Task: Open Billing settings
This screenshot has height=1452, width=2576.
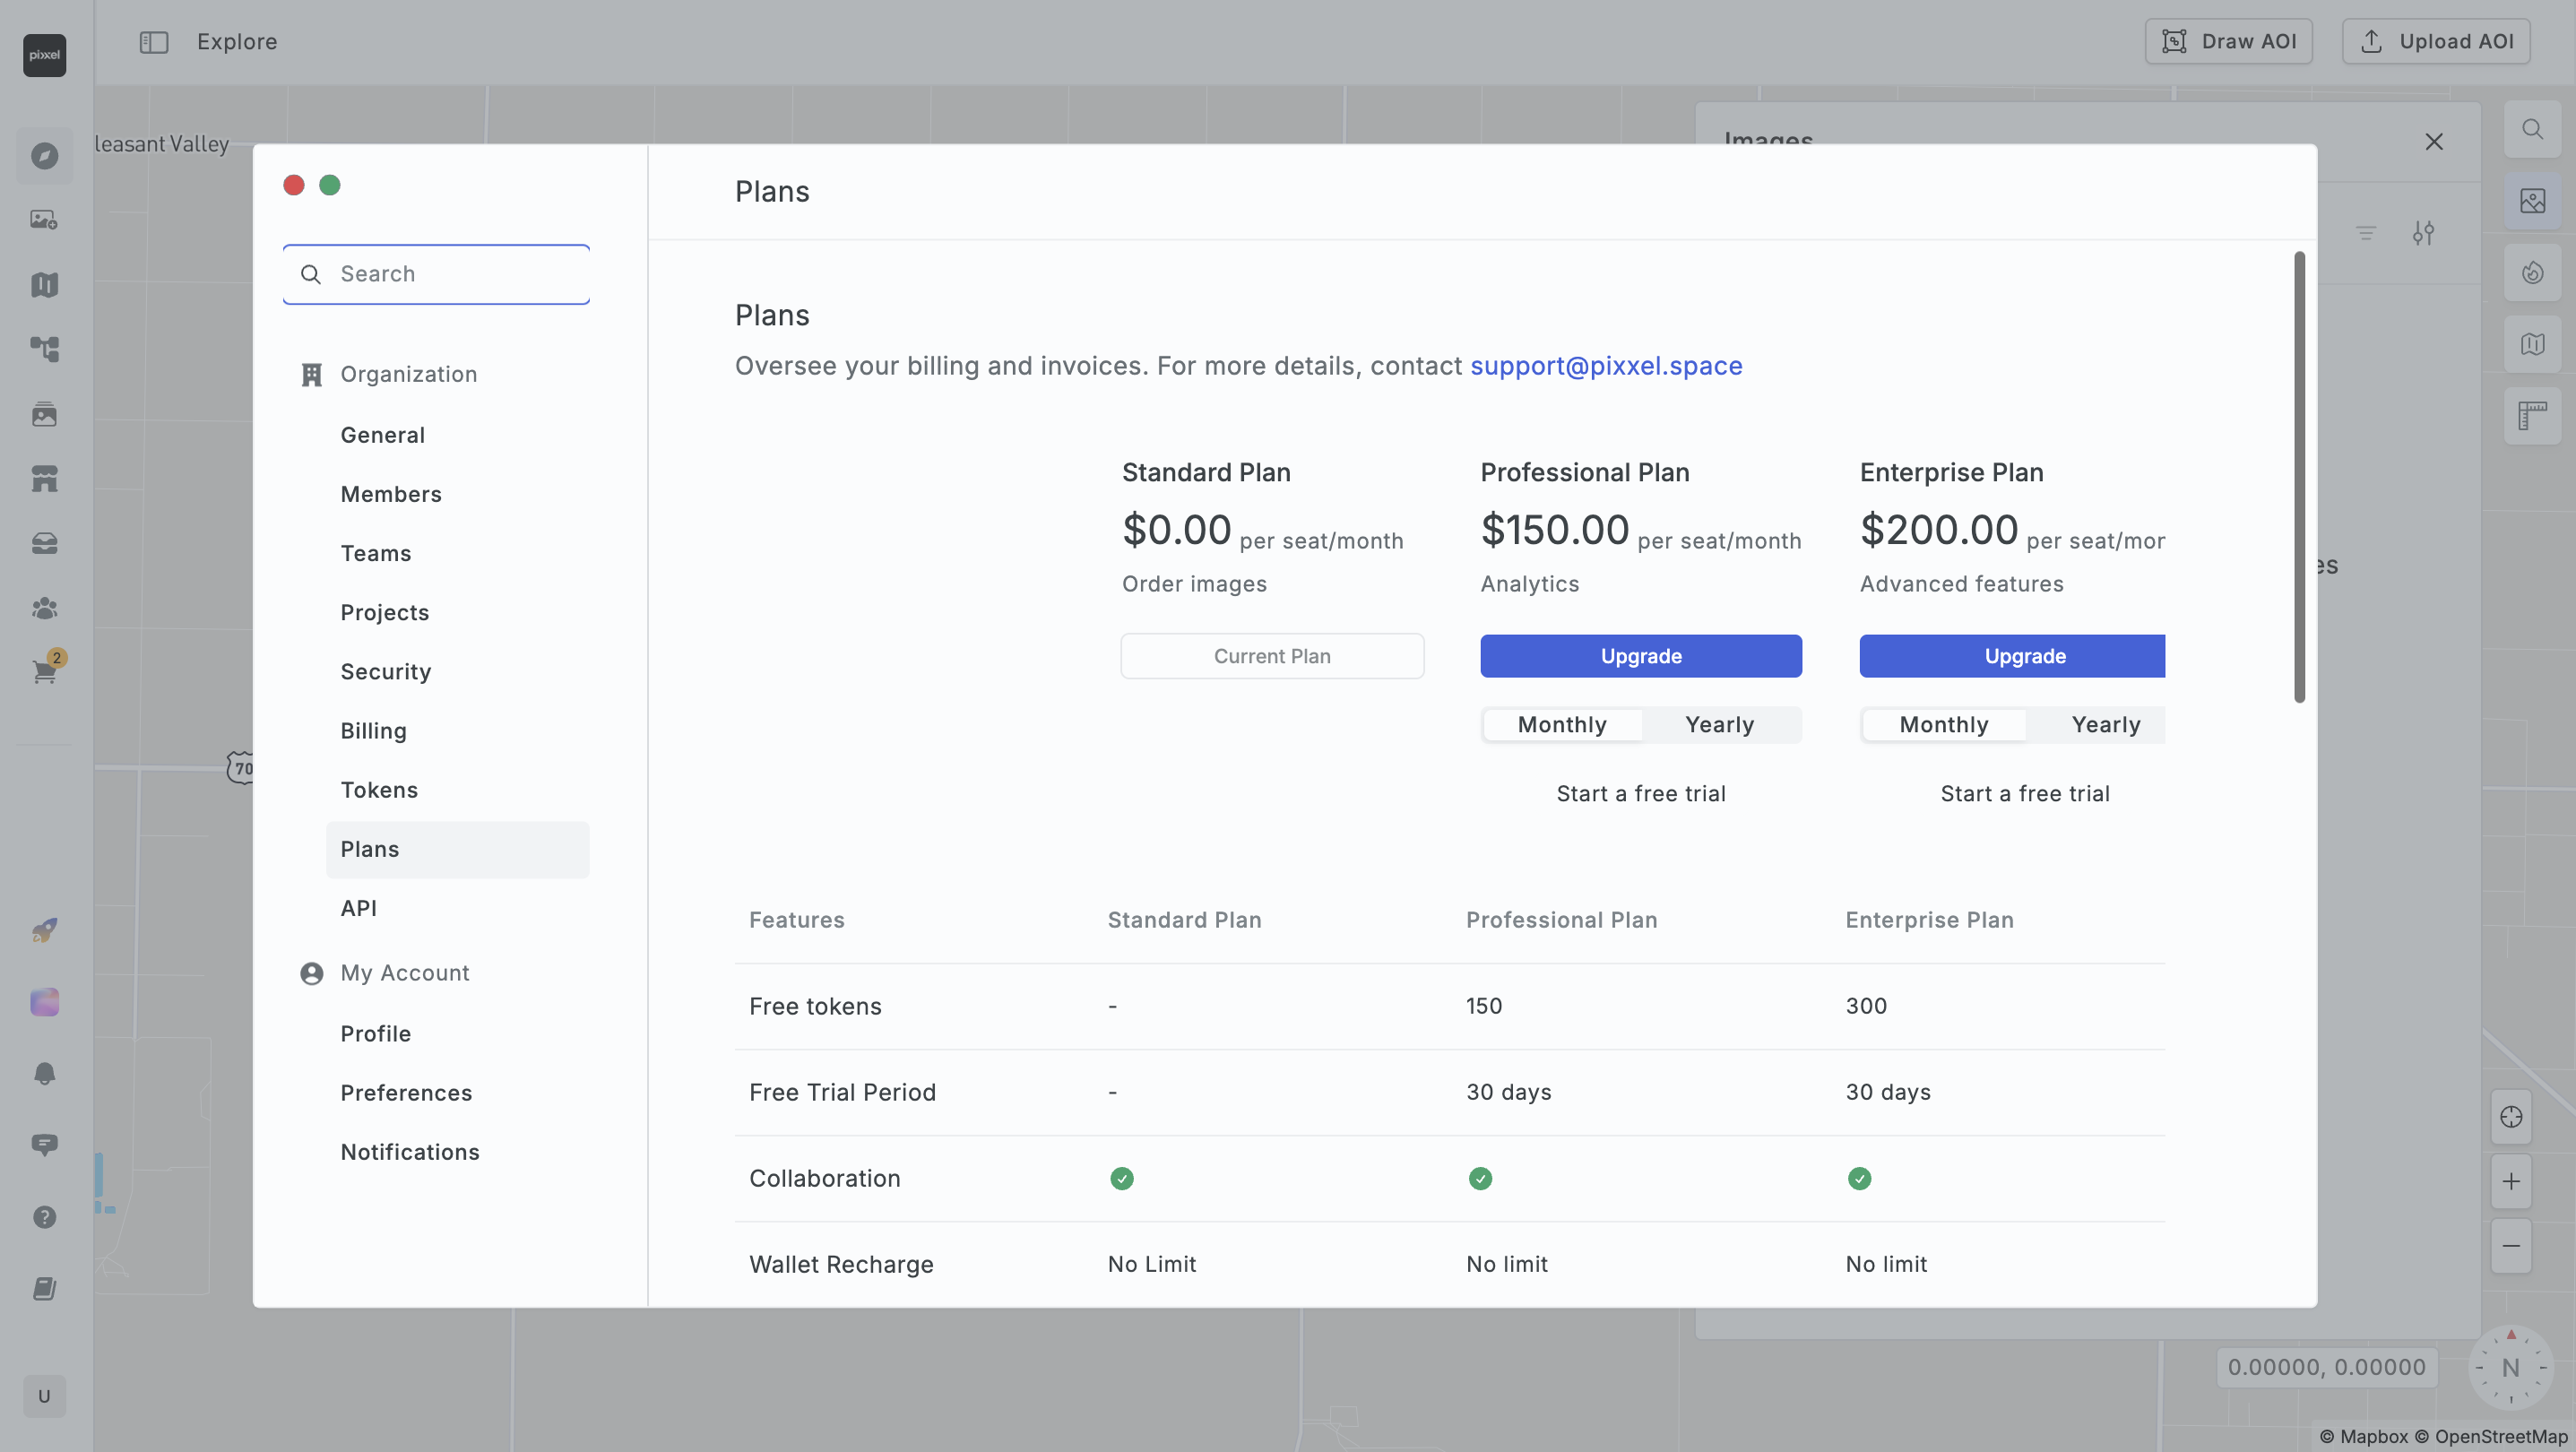Action: pyautogui.click(x=457, y=731)
